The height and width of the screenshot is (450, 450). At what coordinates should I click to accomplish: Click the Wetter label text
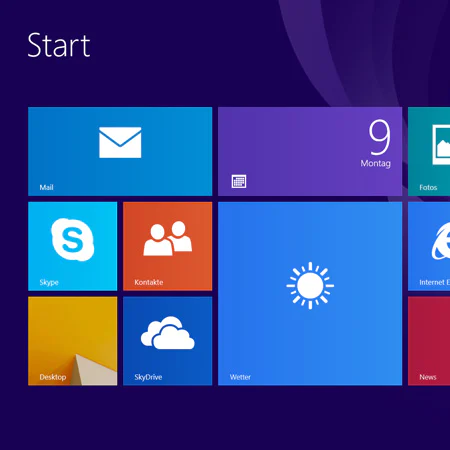[240, 377]
